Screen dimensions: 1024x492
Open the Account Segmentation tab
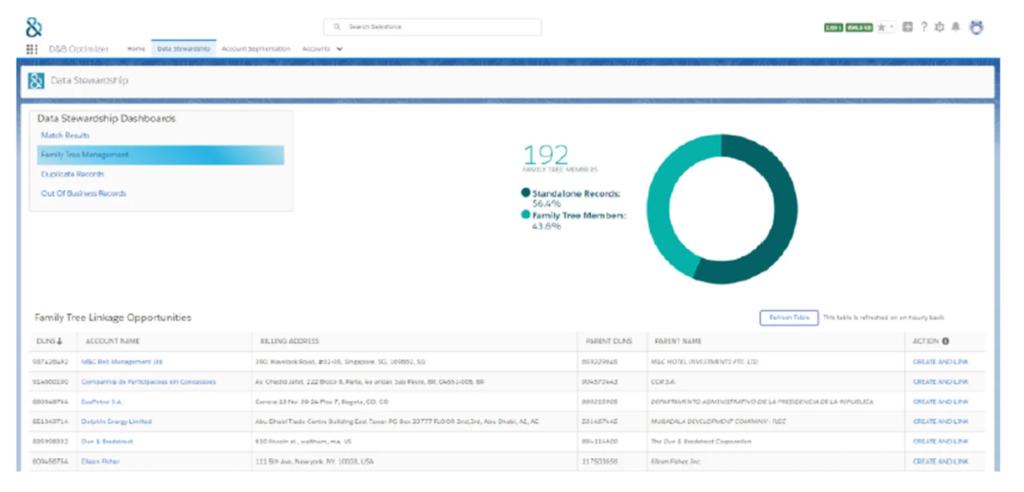[255, 49]
